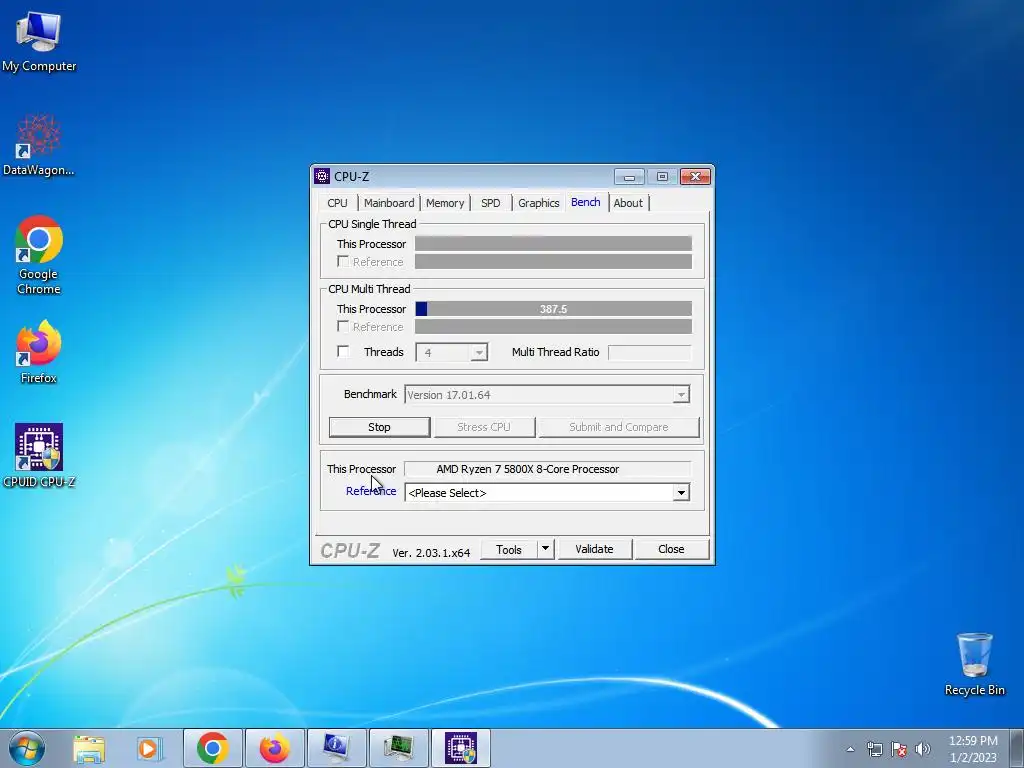The width and height of the screenshot is (1024, 768).
Task: Click the Single Thread This Processor bar
Action: click(553, 244)
